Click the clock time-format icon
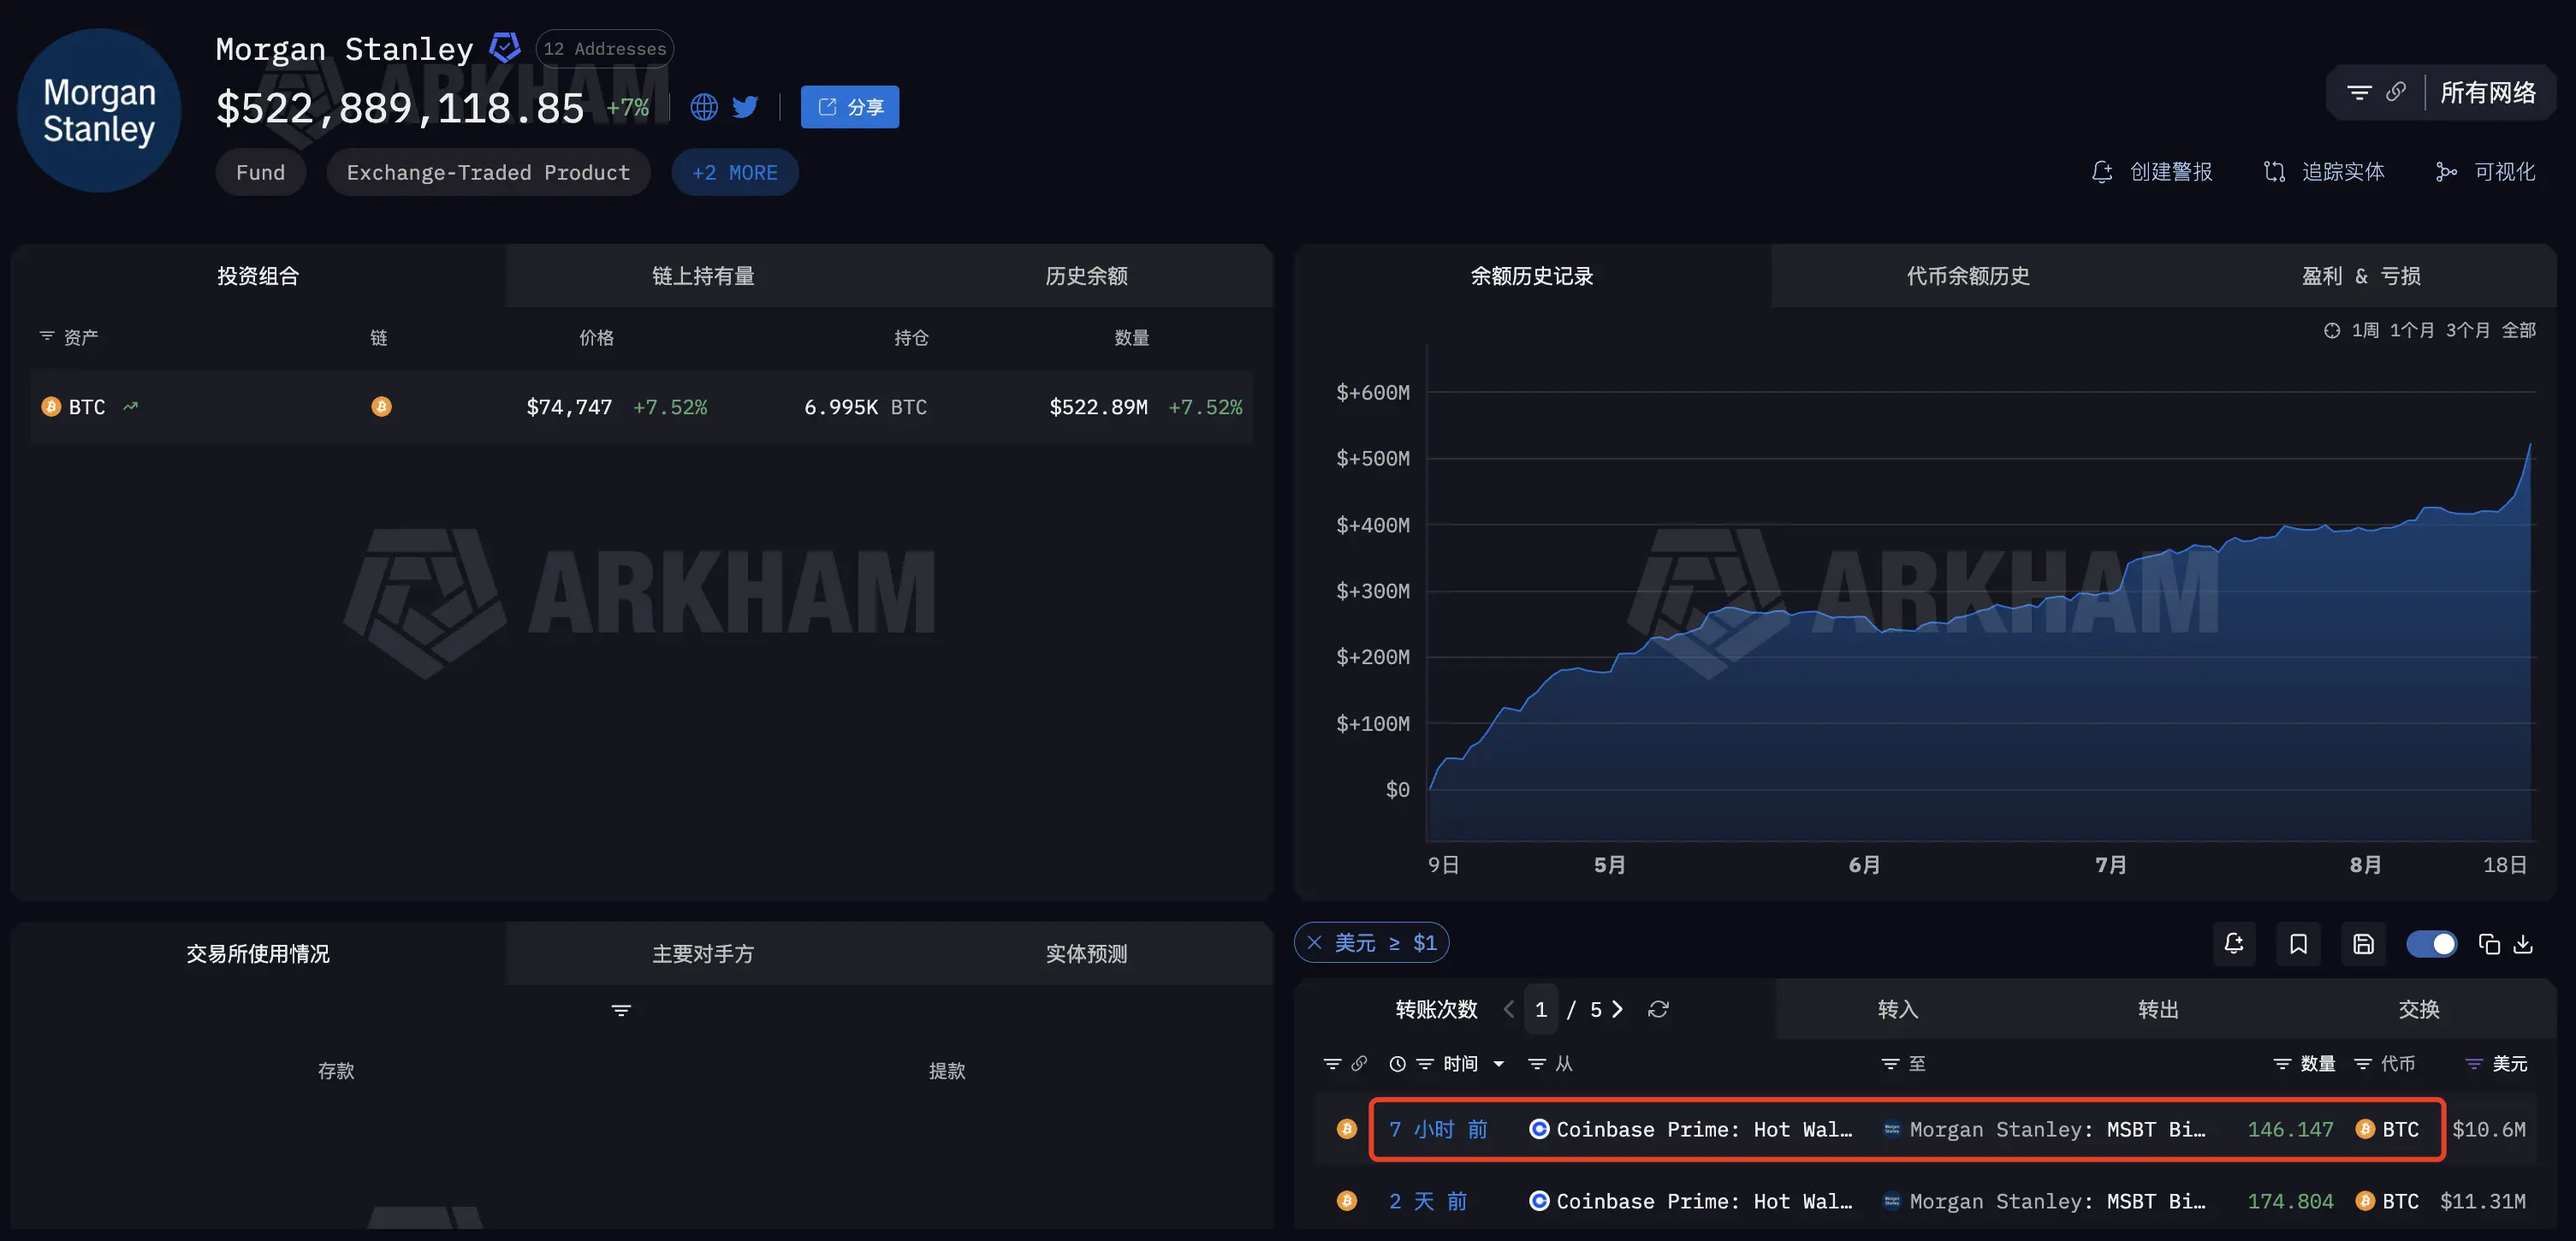 point(1397,1064)
